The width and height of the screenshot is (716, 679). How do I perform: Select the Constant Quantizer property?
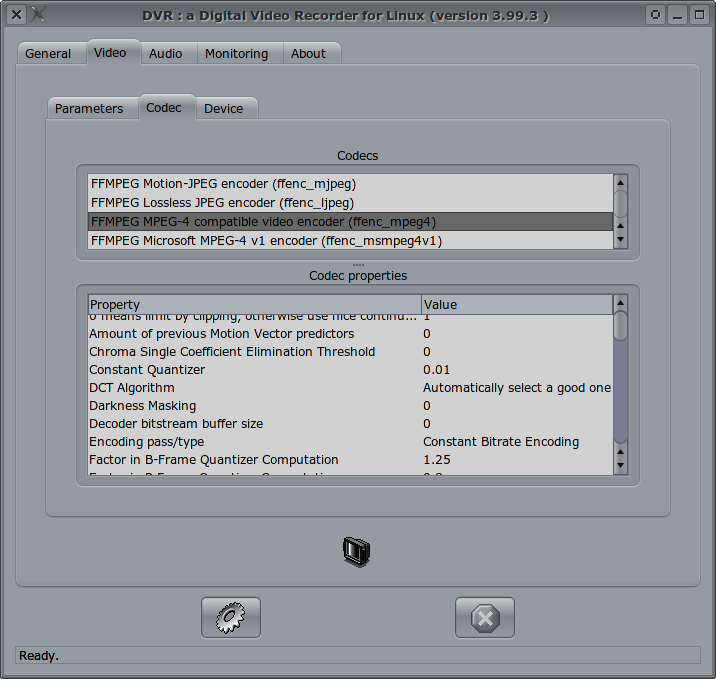point(147,369)
